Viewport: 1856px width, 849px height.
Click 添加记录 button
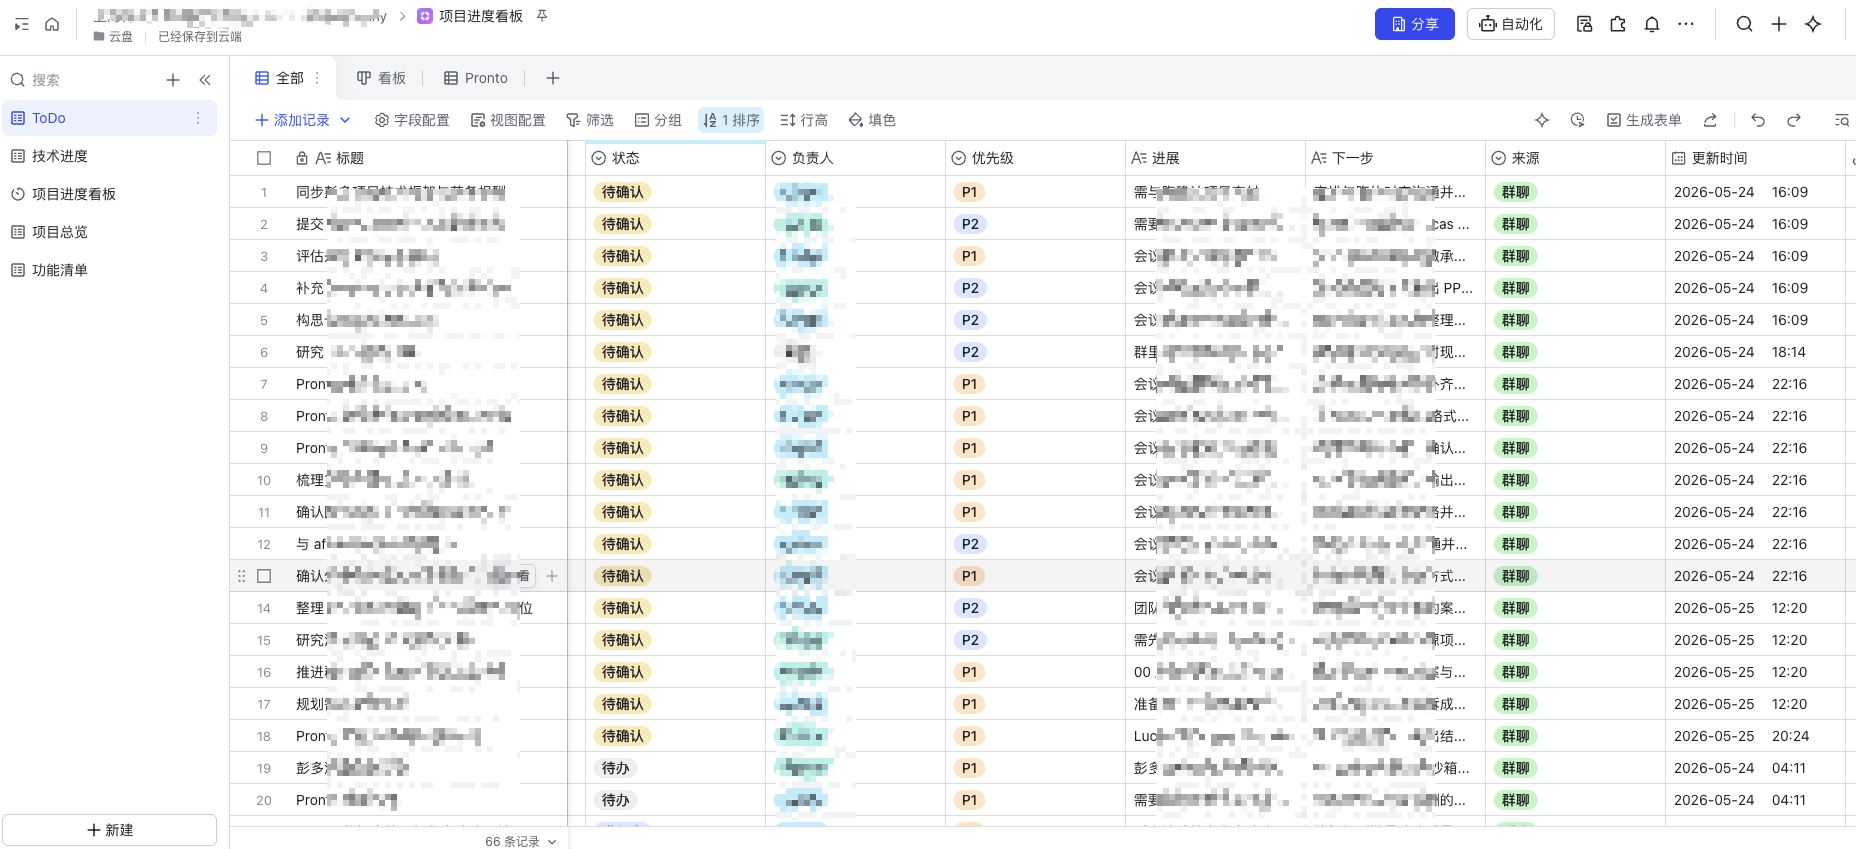(x=292, y=120)
